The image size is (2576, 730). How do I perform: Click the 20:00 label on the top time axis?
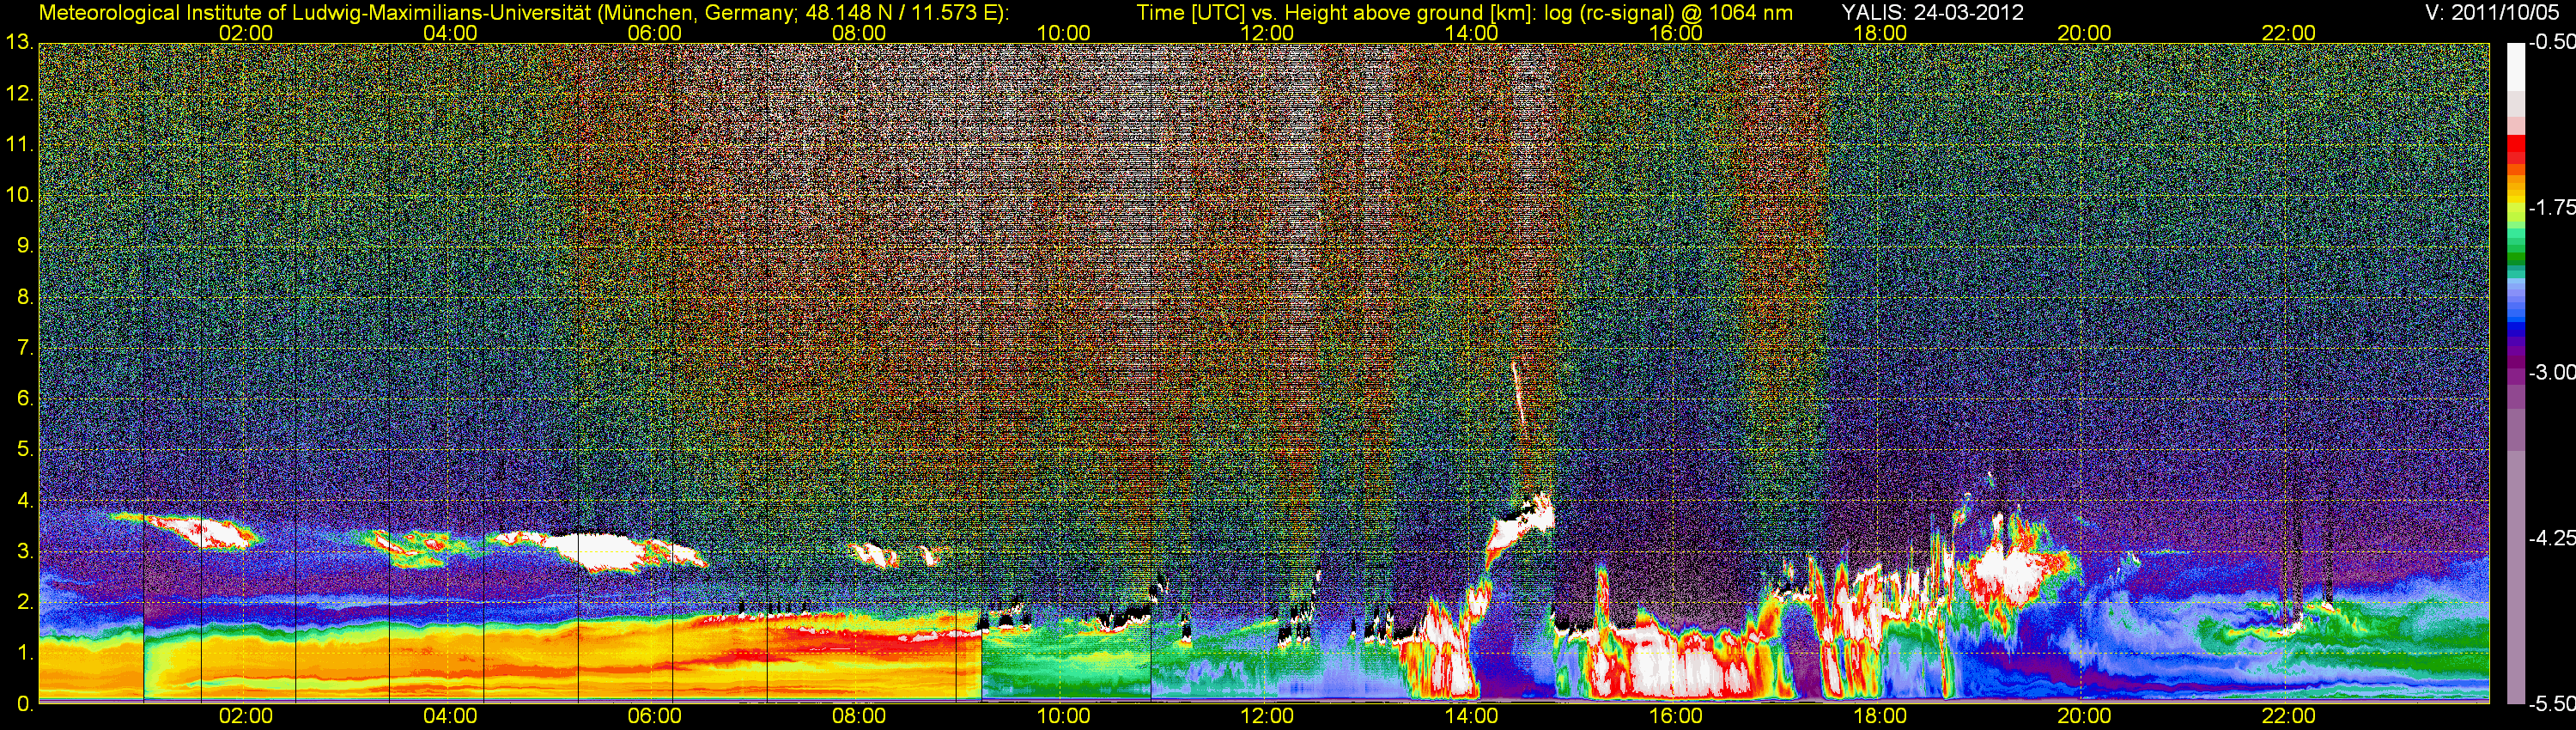click(x=2084, y=33)
